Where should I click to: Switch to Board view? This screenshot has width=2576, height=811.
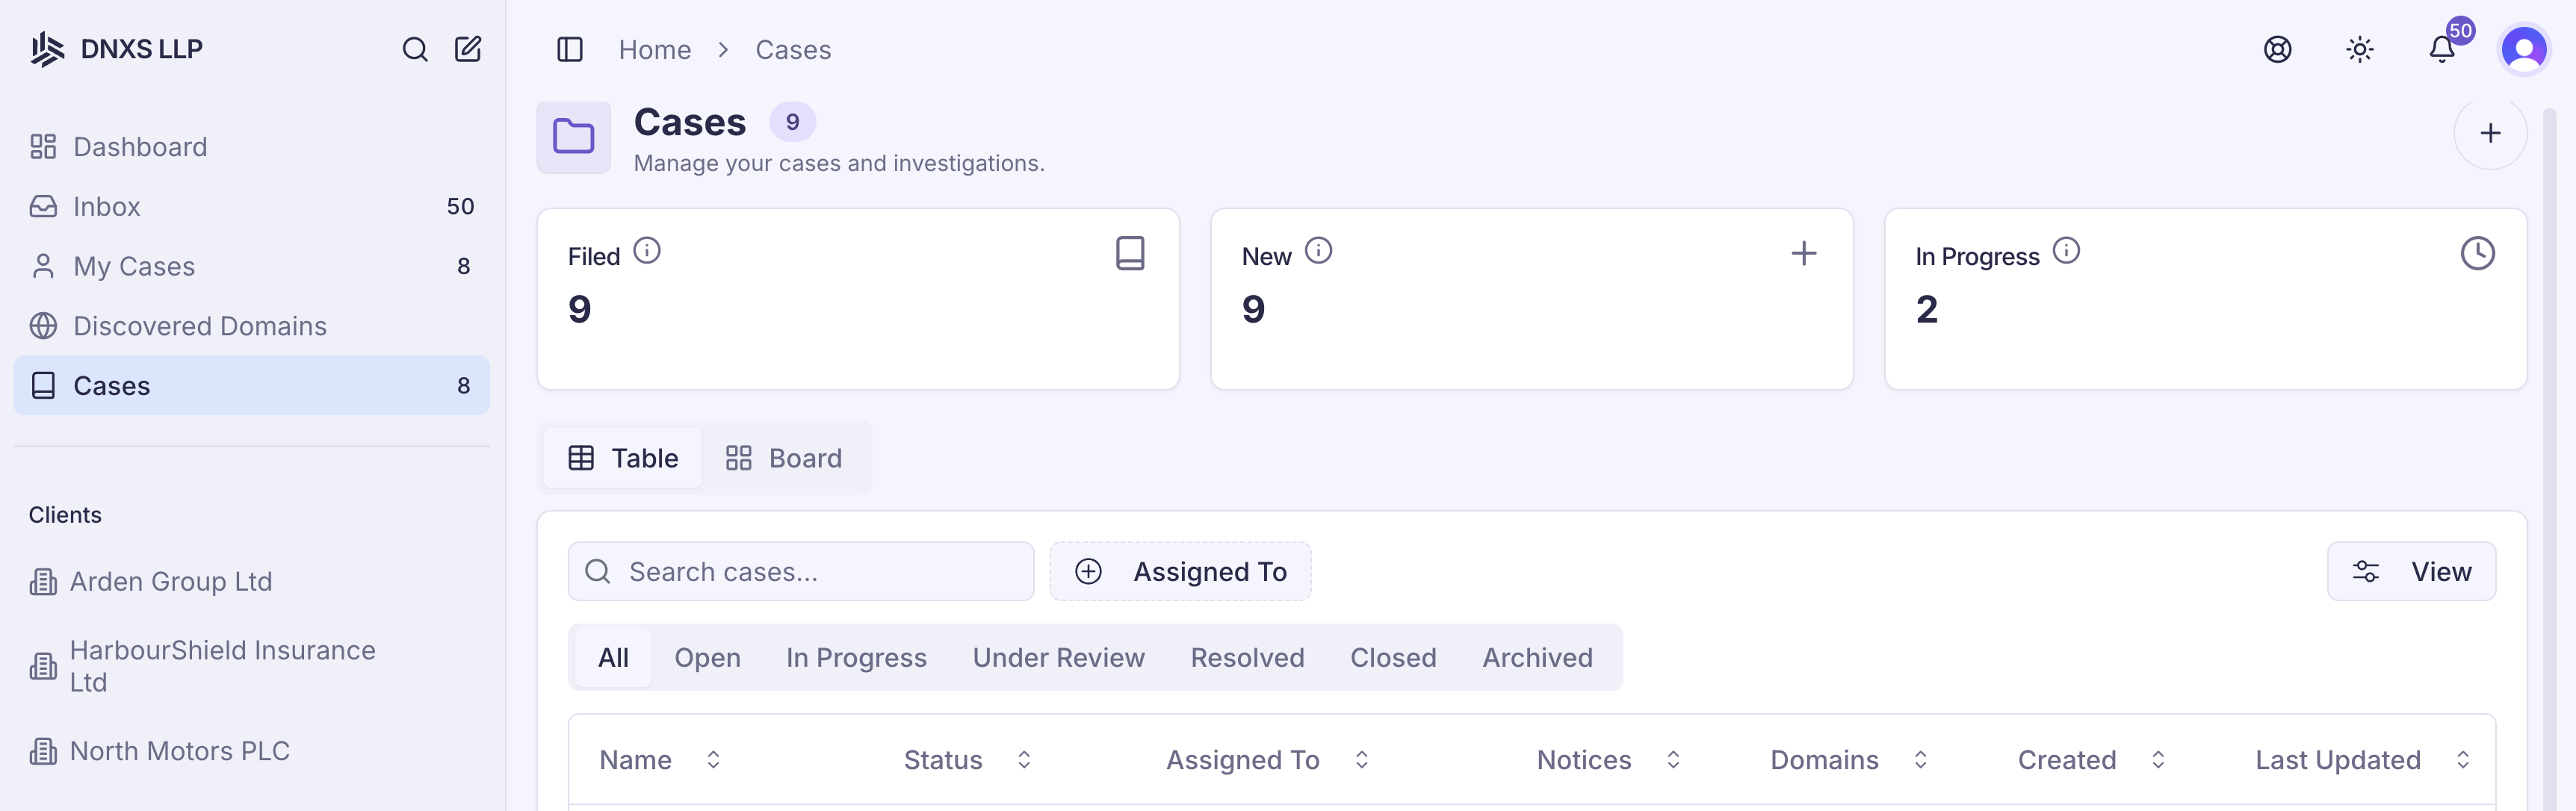785,458
